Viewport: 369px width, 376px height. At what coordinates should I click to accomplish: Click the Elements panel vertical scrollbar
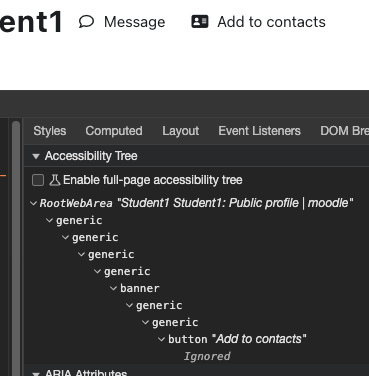click(16, 248)
